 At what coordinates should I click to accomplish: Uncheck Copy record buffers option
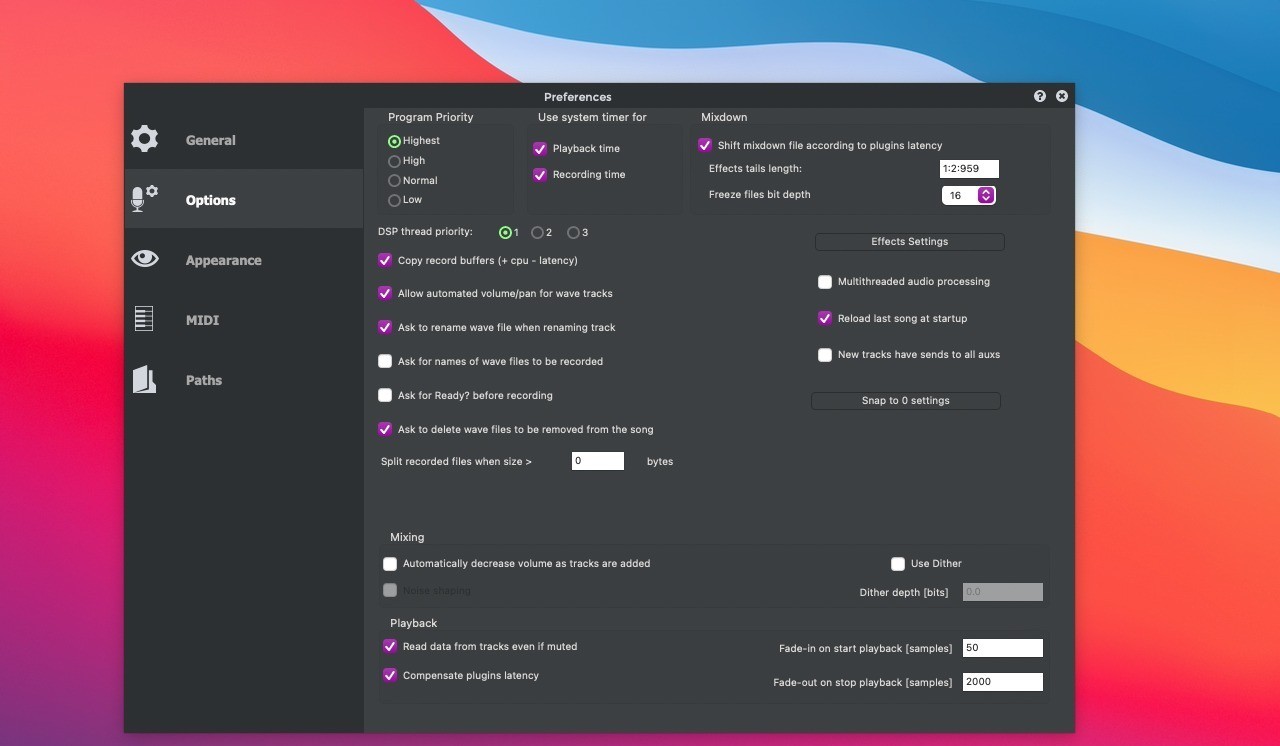point(385,260)
